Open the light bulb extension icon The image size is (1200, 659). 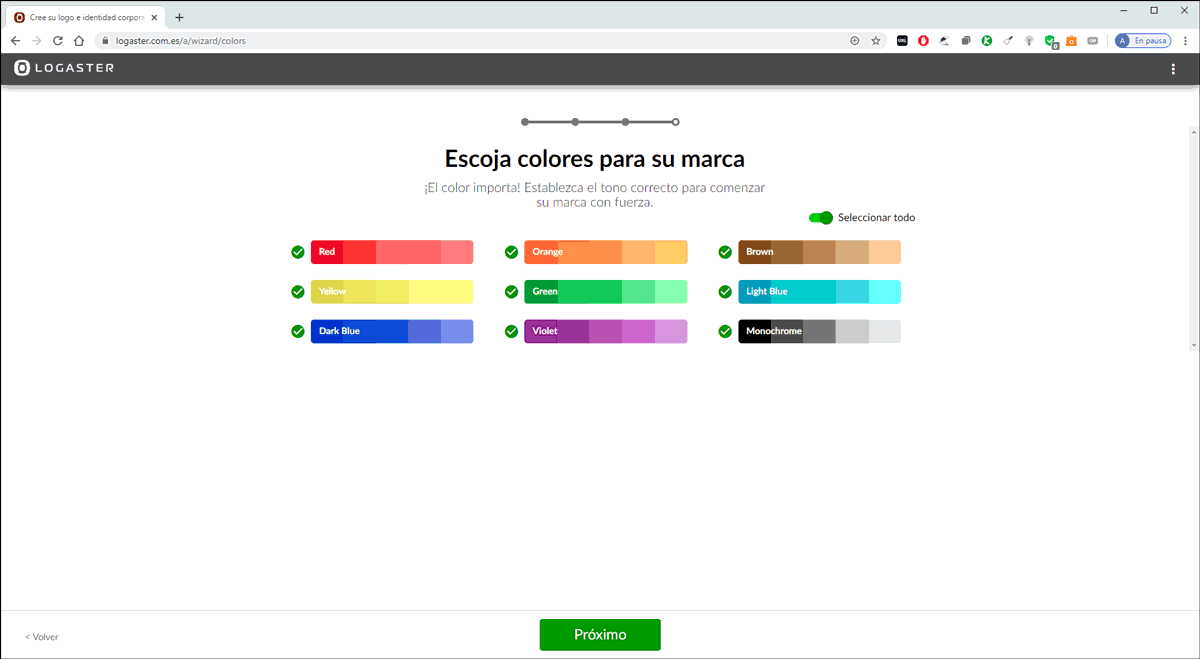pyautogui.click(x=1029, y=41)
